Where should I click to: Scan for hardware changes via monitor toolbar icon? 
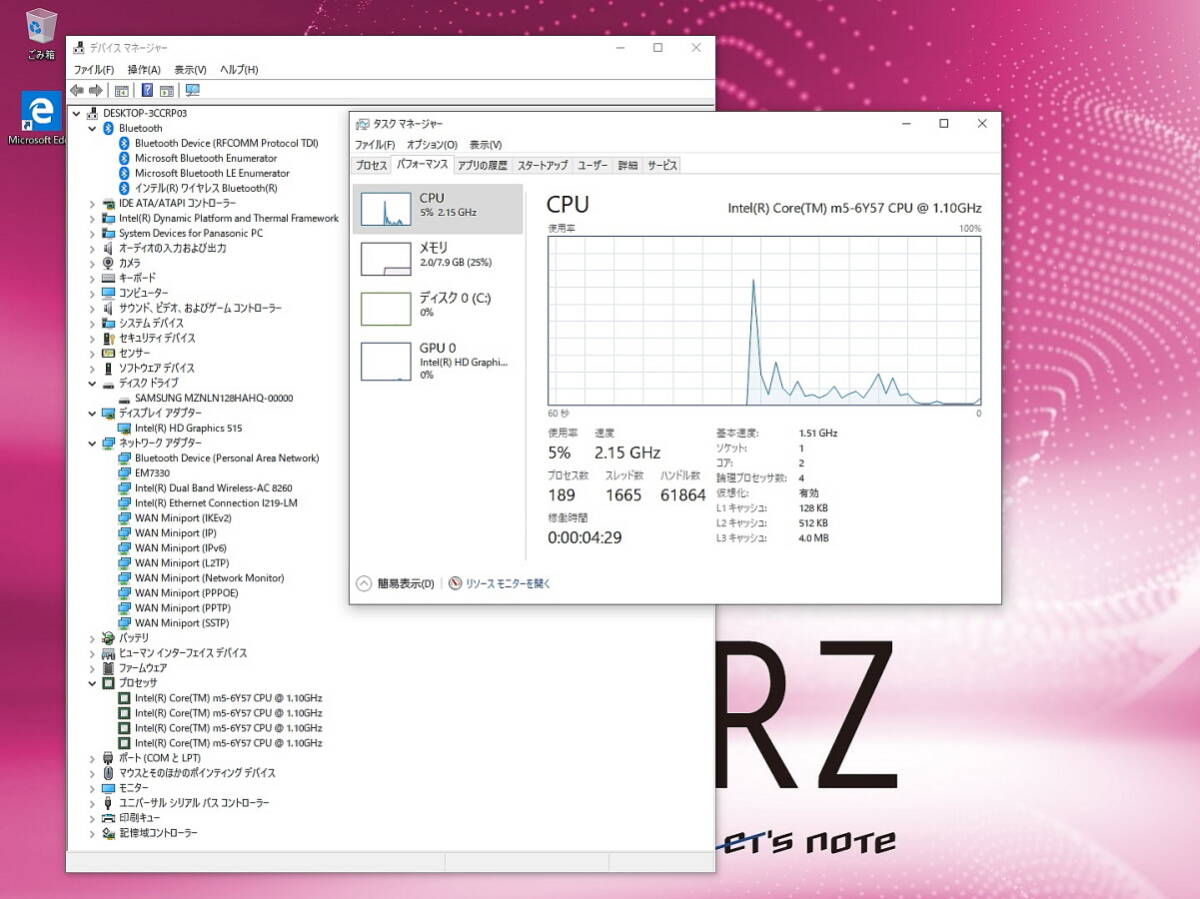point(192,90)
